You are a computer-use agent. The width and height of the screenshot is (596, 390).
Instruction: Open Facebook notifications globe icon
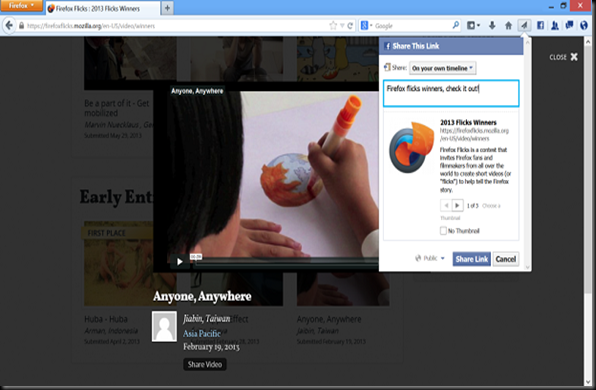(x=584, y=25)
